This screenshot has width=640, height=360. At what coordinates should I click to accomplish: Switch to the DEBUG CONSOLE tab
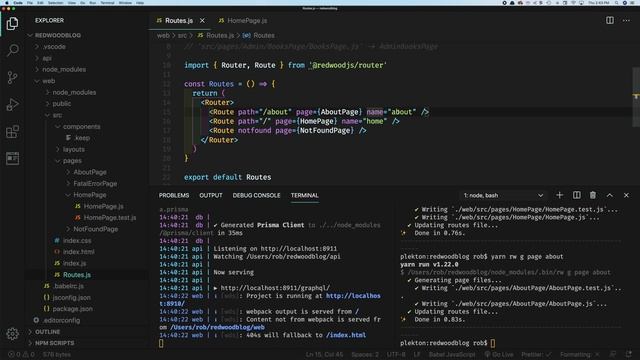(256, 196)
